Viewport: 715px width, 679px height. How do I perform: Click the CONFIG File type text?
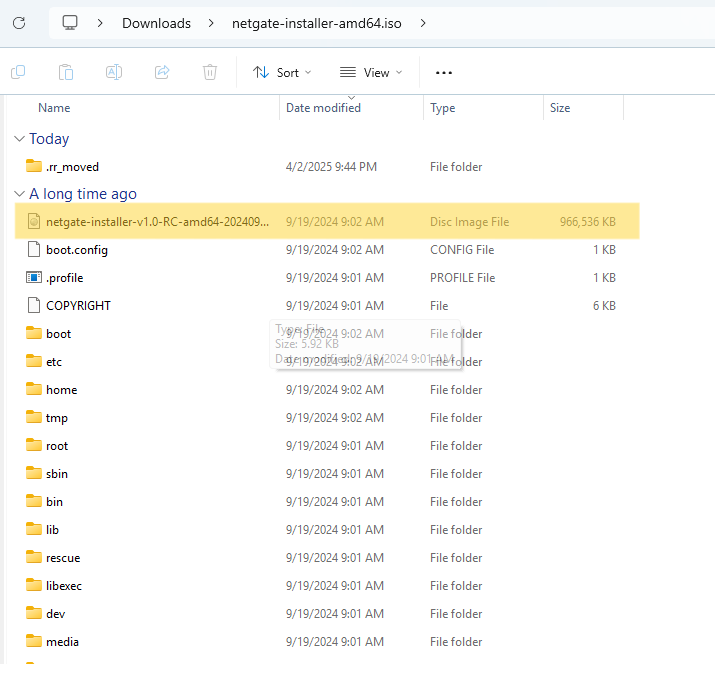462,250
